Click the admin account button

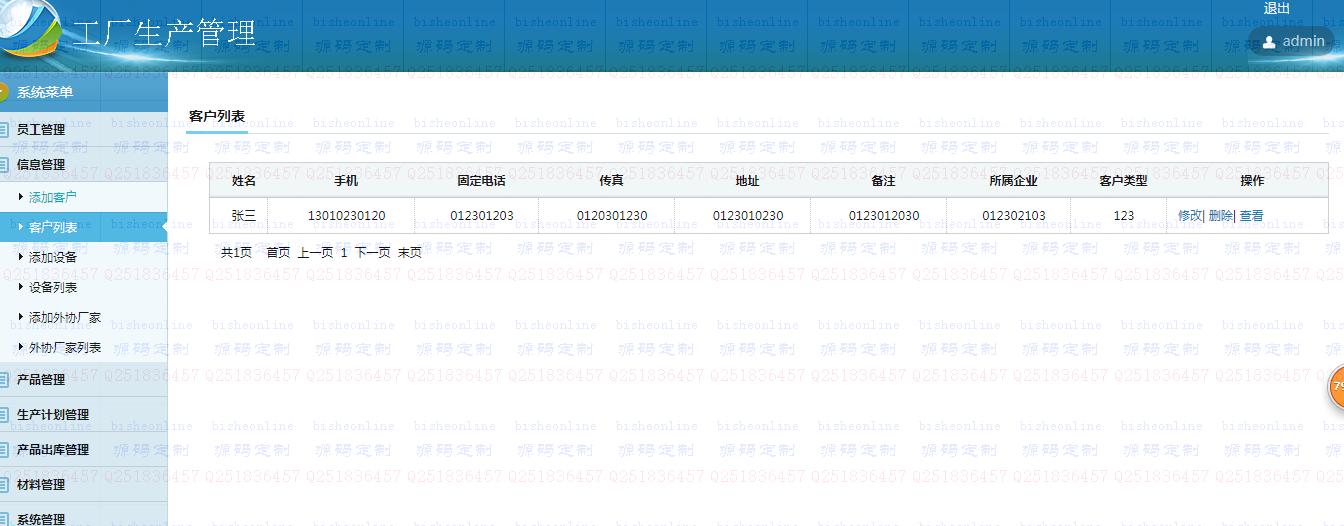point(1292,42)
